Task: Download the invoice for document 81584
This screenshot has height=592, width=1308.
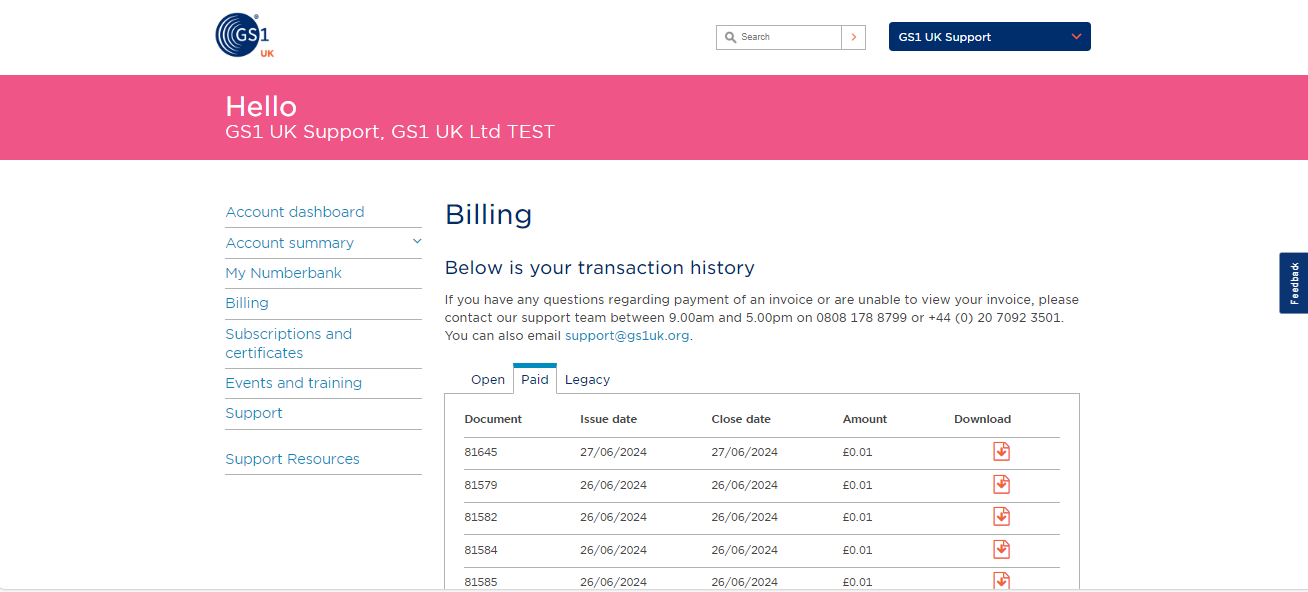Action: click(1001, 549)
